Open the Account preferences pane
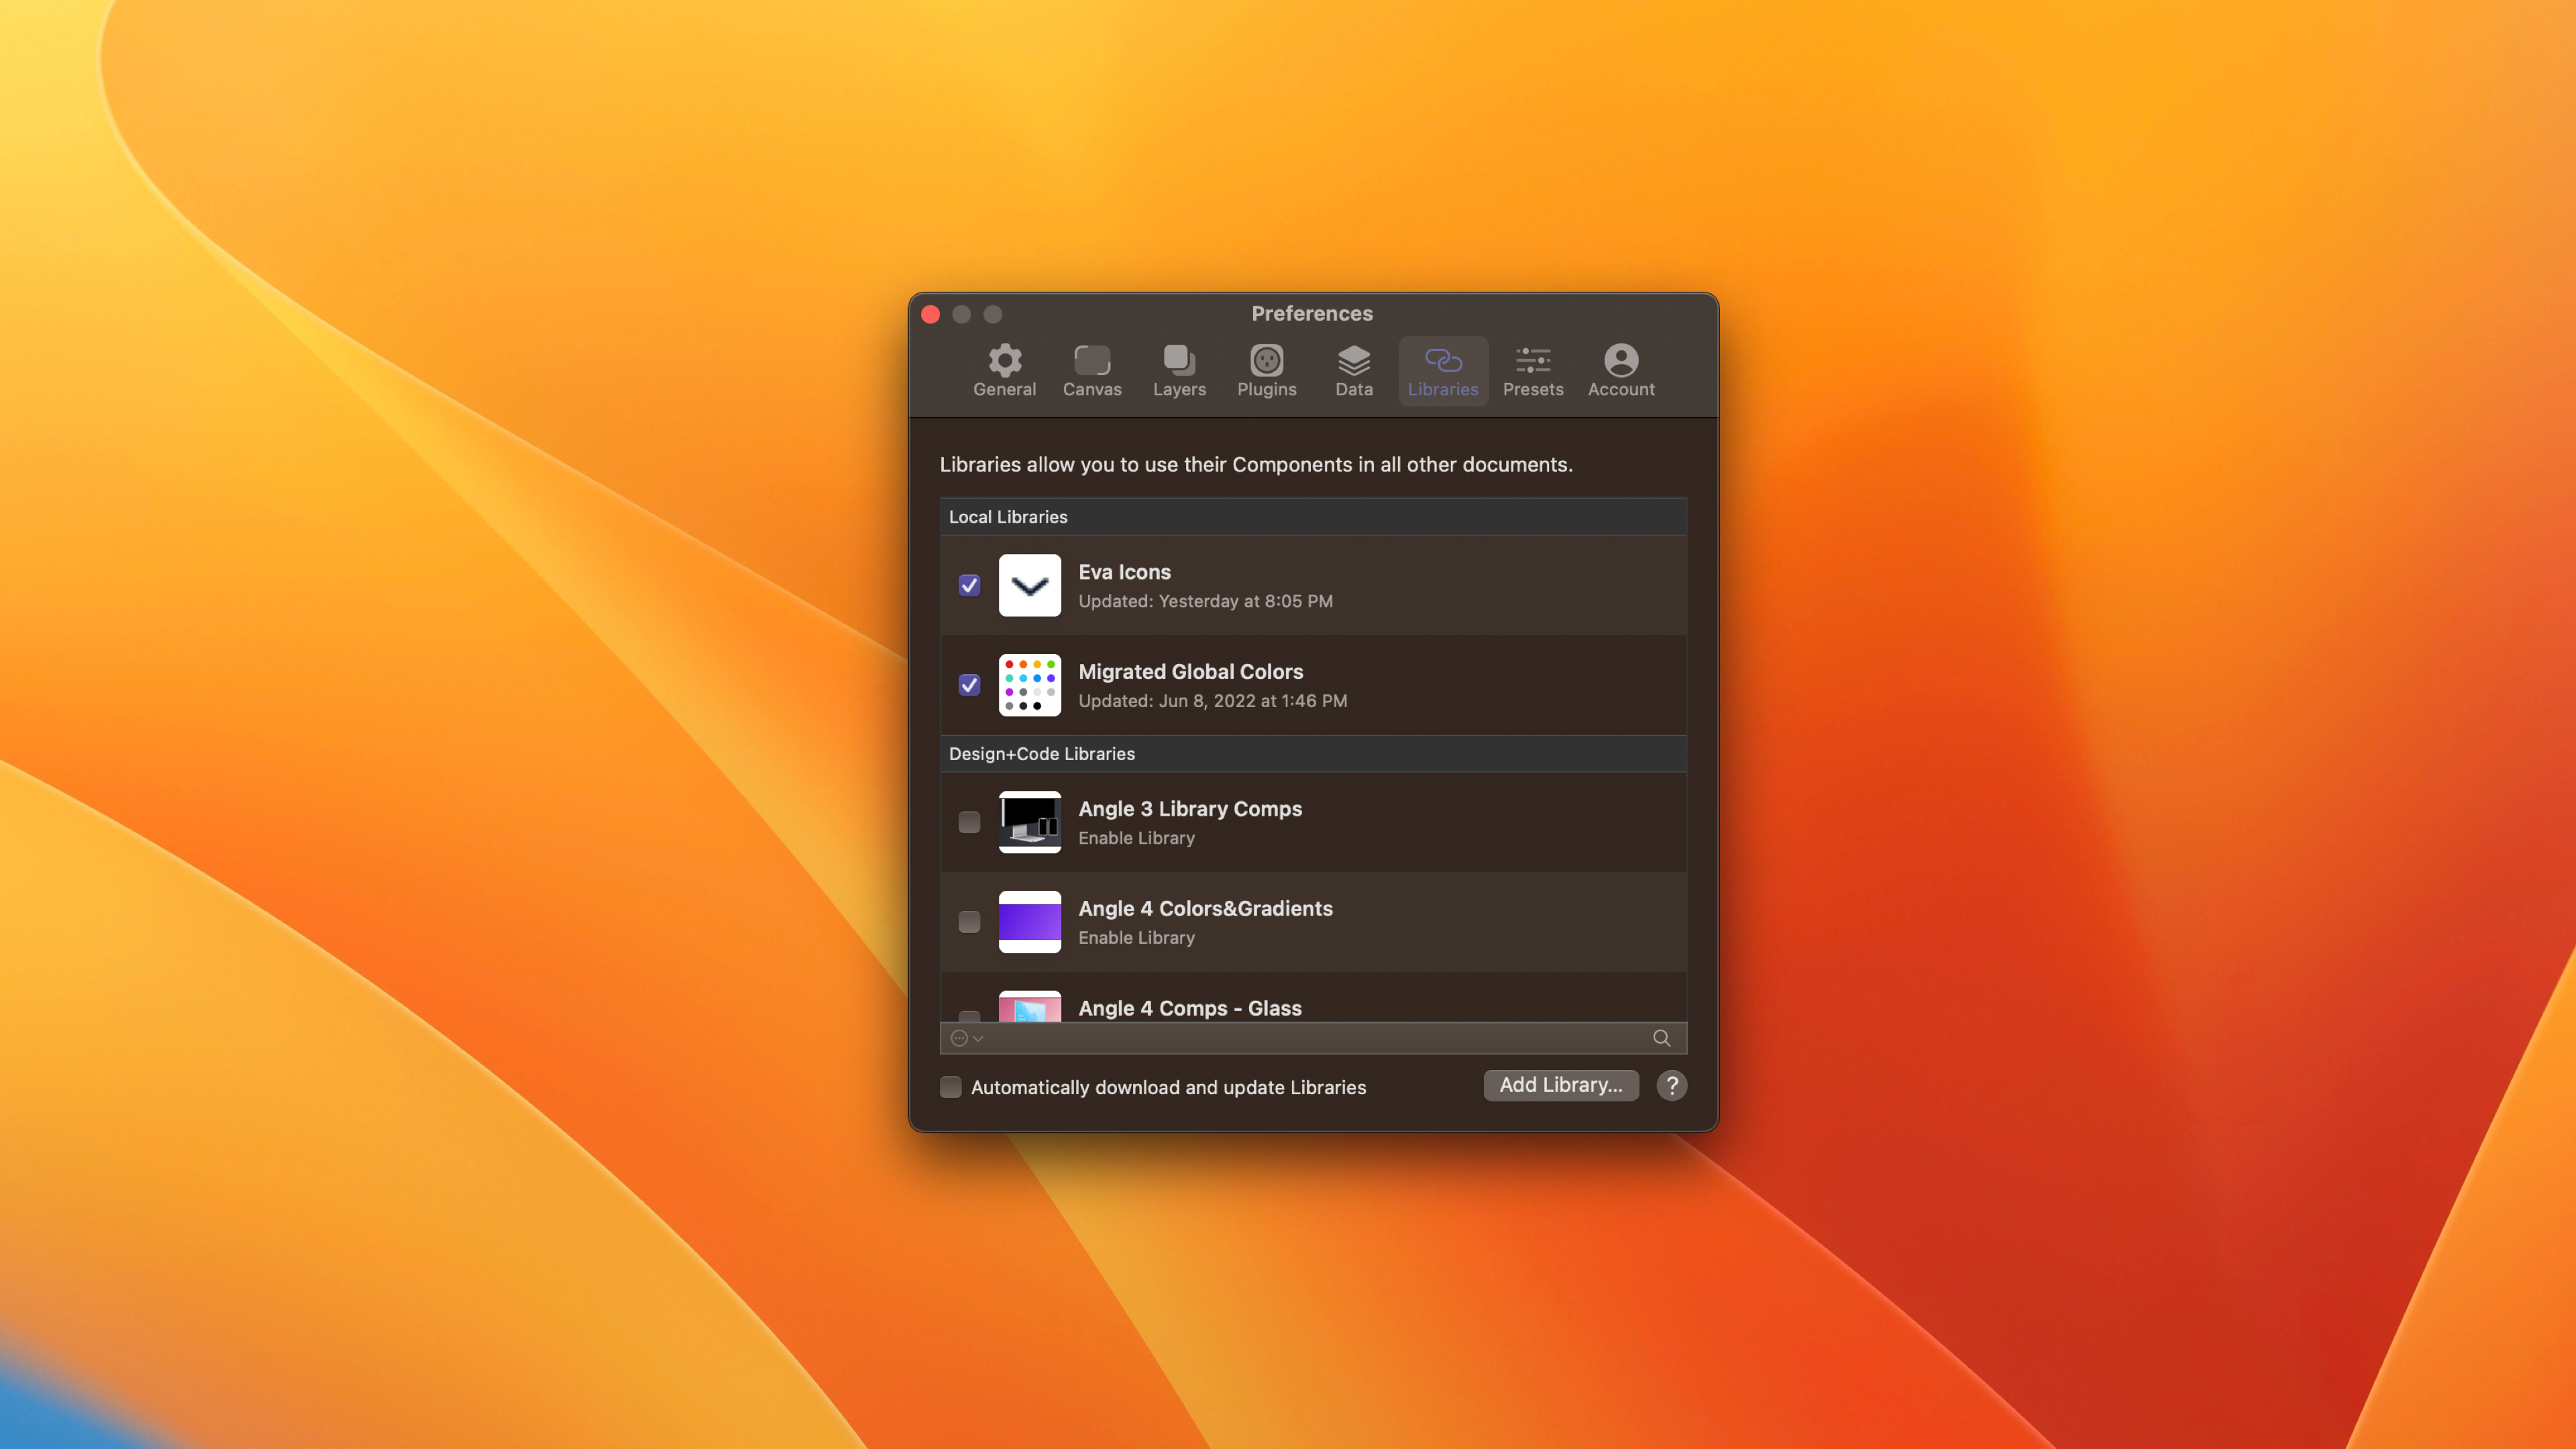Viewport: 2576px width, 1449px height. [x=1620, y=370]
